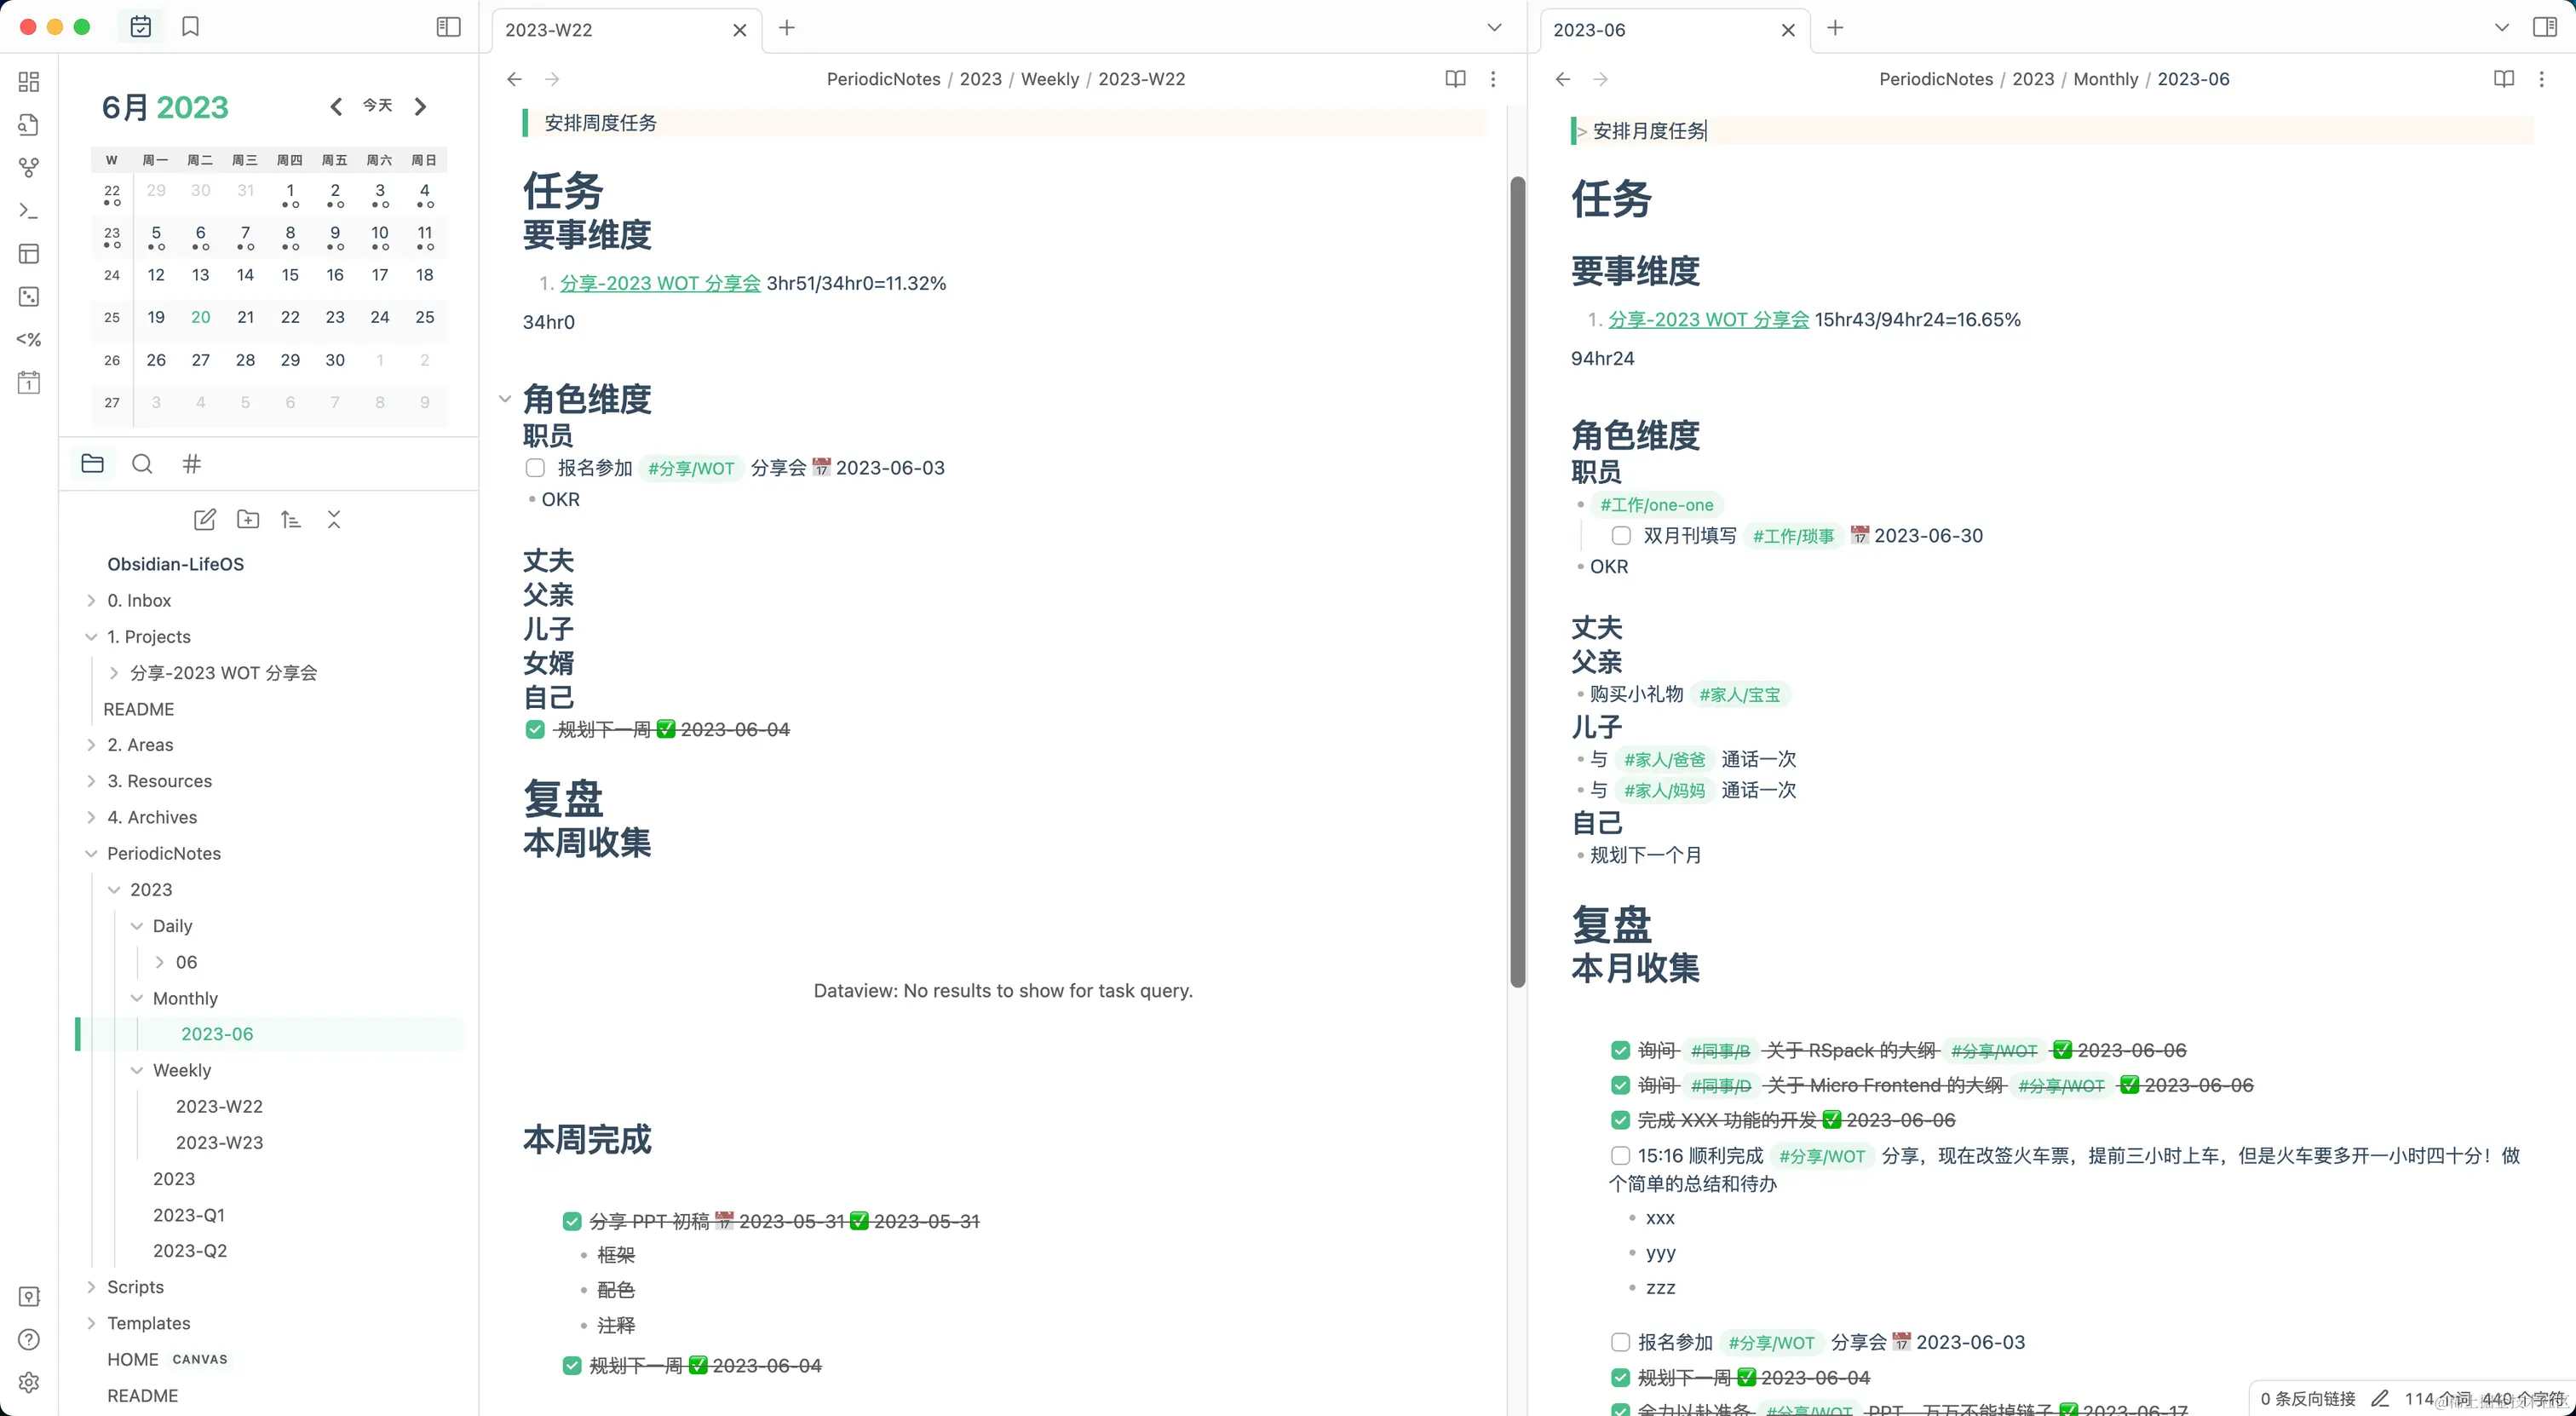
Task: Open 2023-W23 note in file tree
Action: 219,1142
